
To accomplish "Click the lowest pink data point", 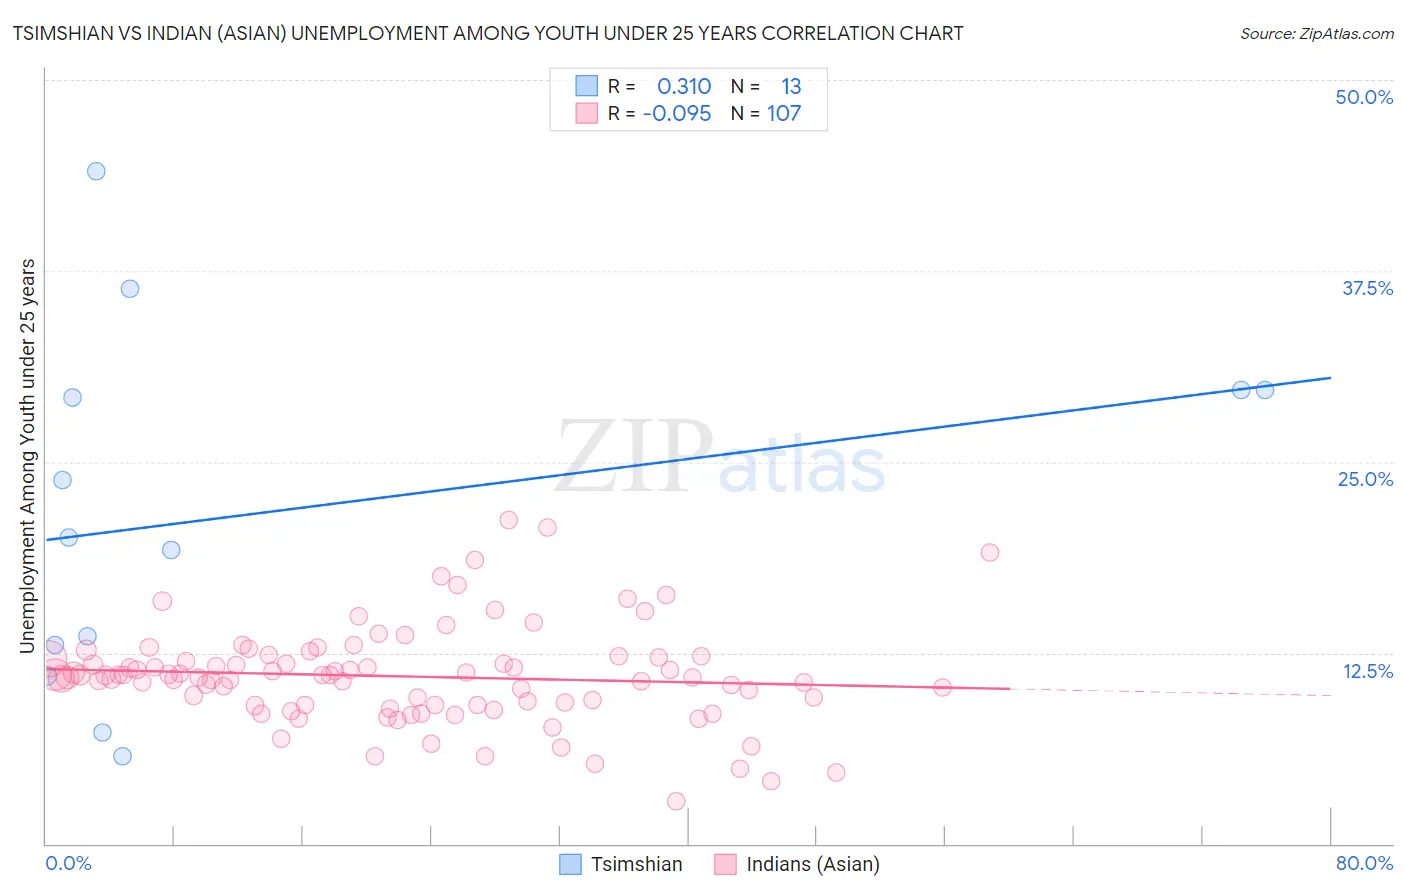I will pos(676,801).
